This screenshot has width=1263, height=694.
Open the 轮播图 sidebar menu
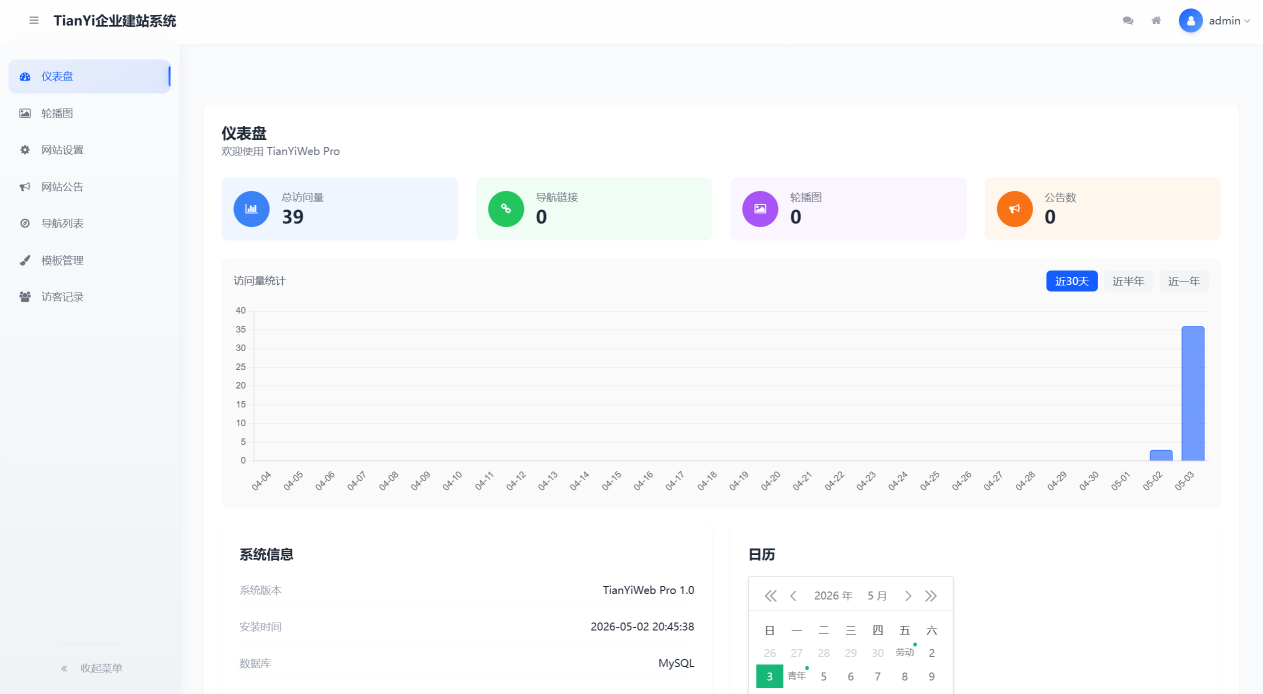point(90,113)
